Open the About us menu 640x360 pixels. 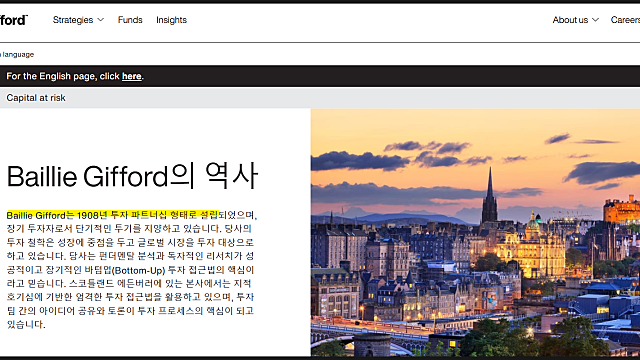point(576,20)
